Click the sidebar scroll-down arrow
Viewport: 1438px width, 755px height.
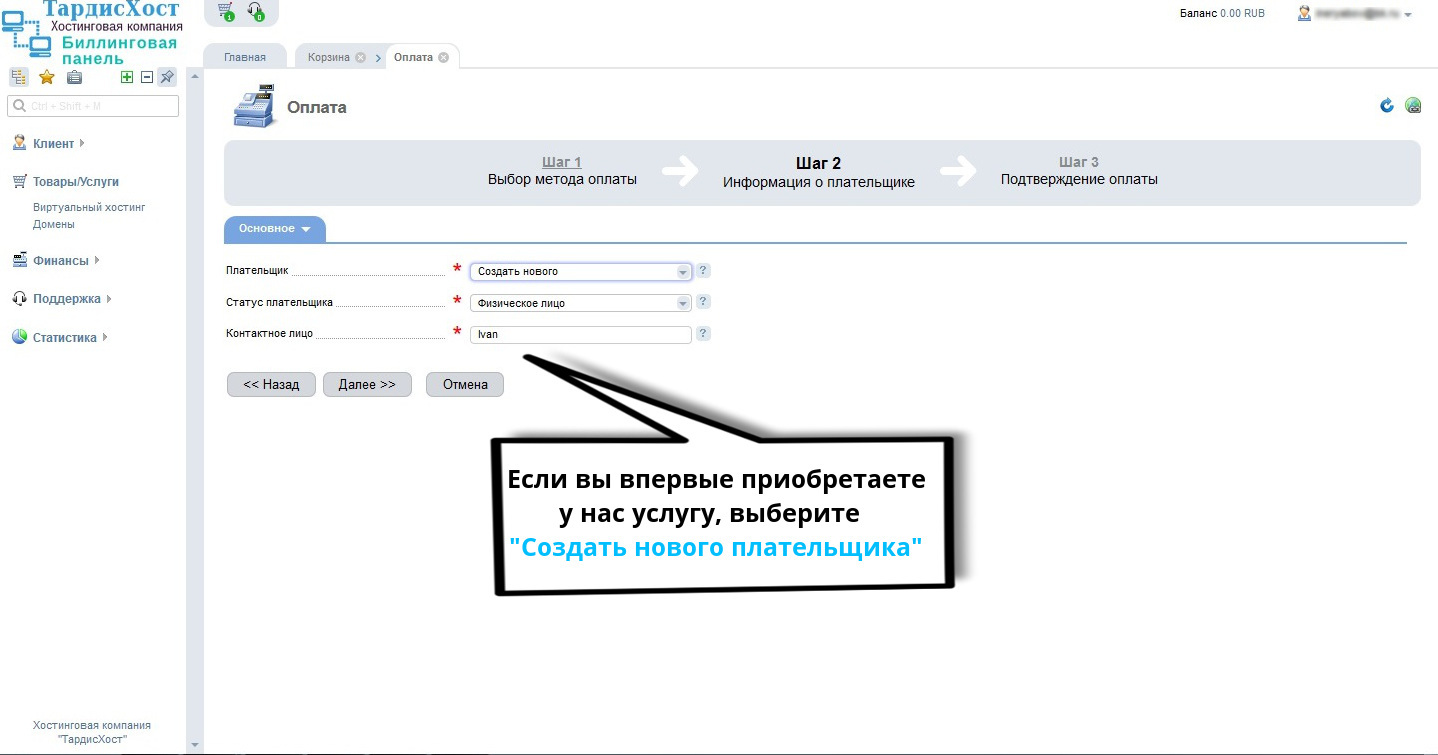tap(195, 745)
